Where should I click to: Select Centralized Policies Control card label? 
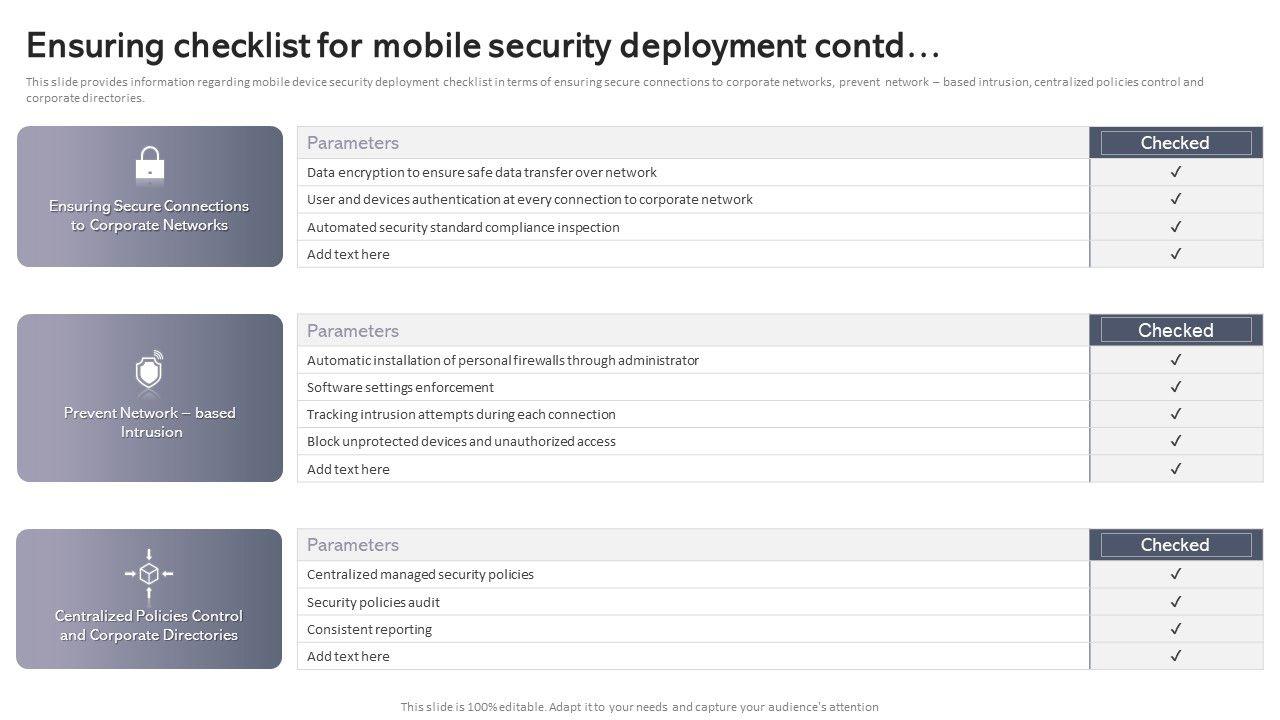tap(149, 625)
